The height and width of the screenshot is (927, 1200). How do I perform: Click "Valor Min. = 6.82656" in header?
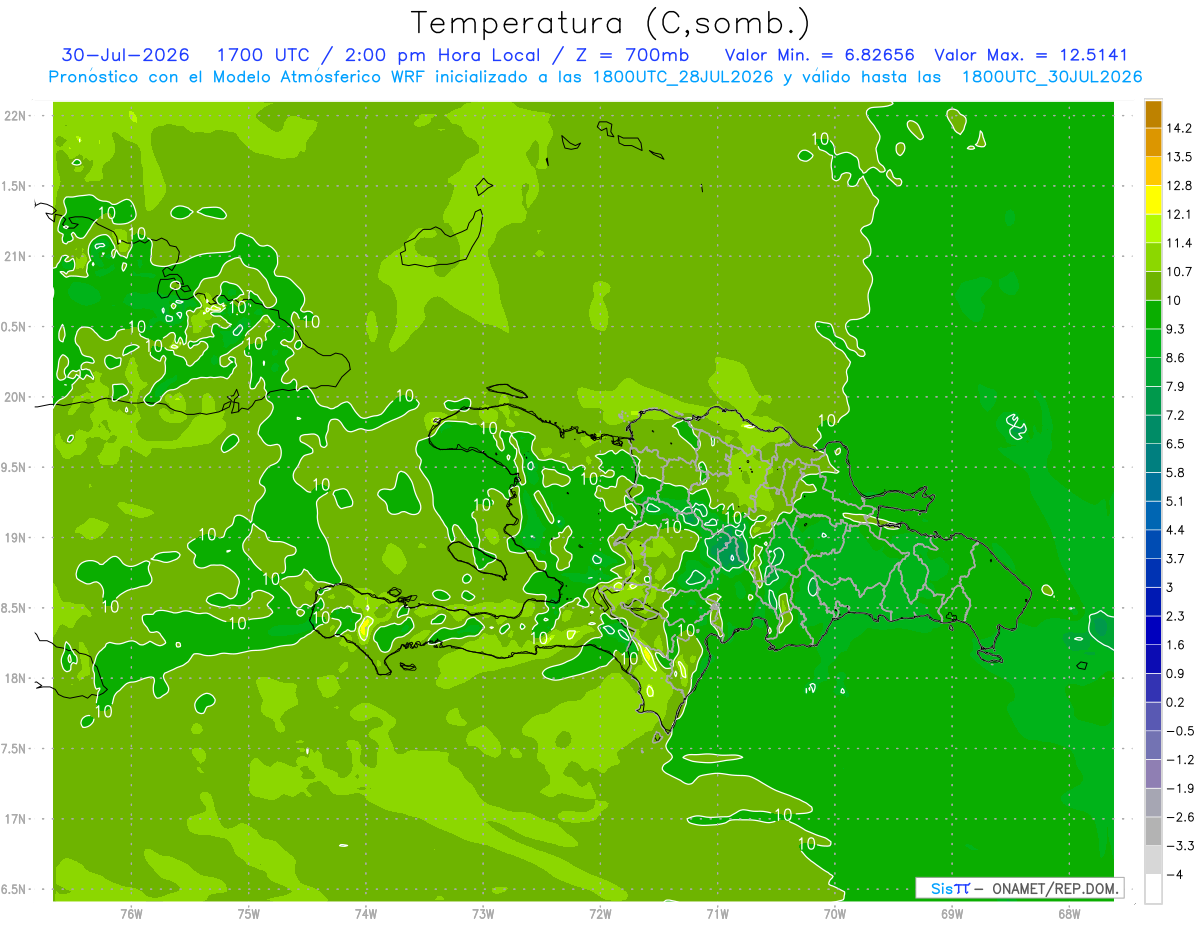click(819, 55)
